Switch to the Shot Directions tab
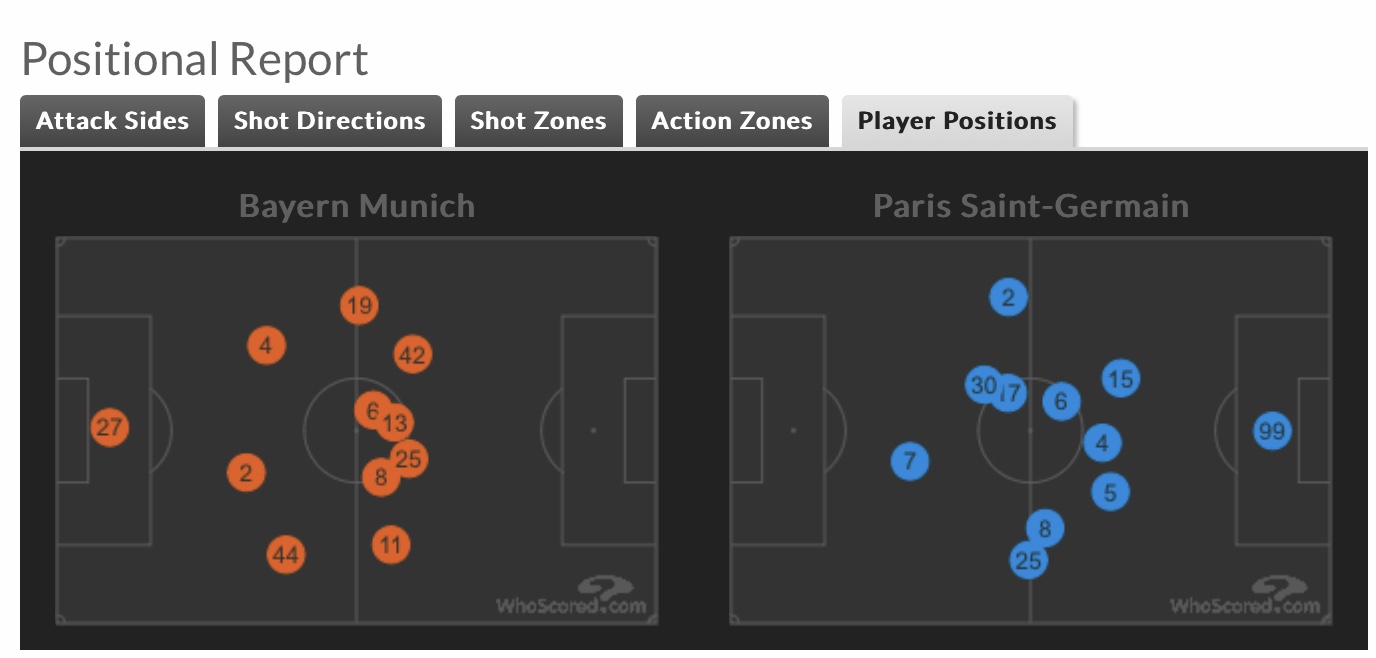This screenshot has width=1376, height=658. 329,121
